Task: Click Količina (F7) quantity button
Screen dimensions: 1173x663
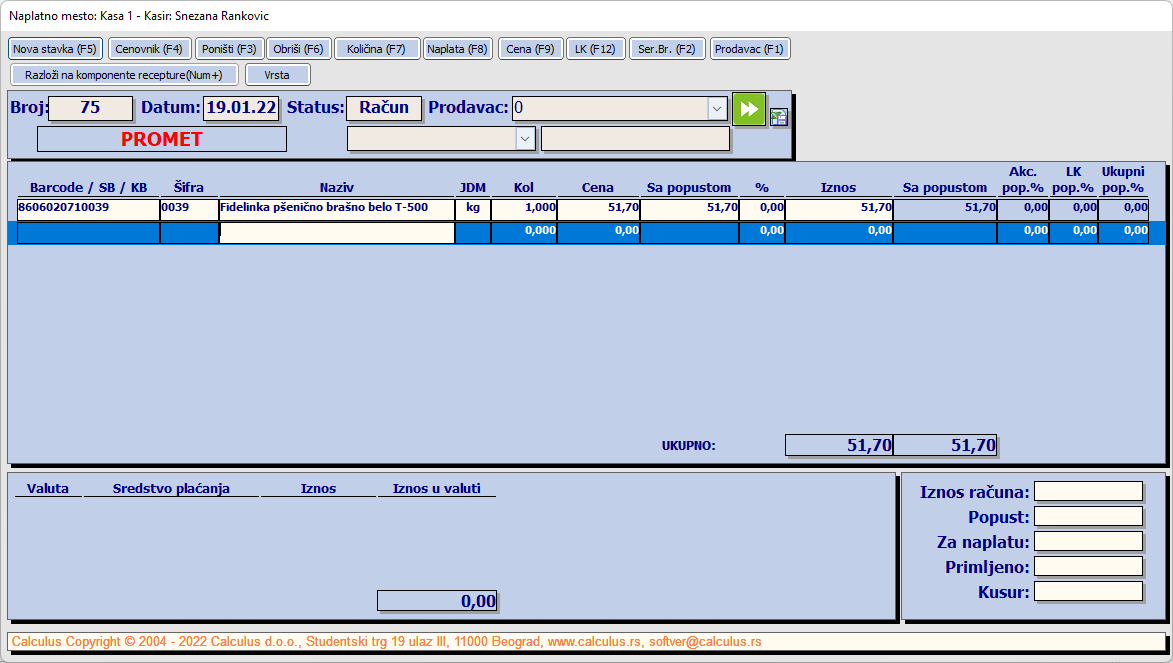Action: coord(376,49)
